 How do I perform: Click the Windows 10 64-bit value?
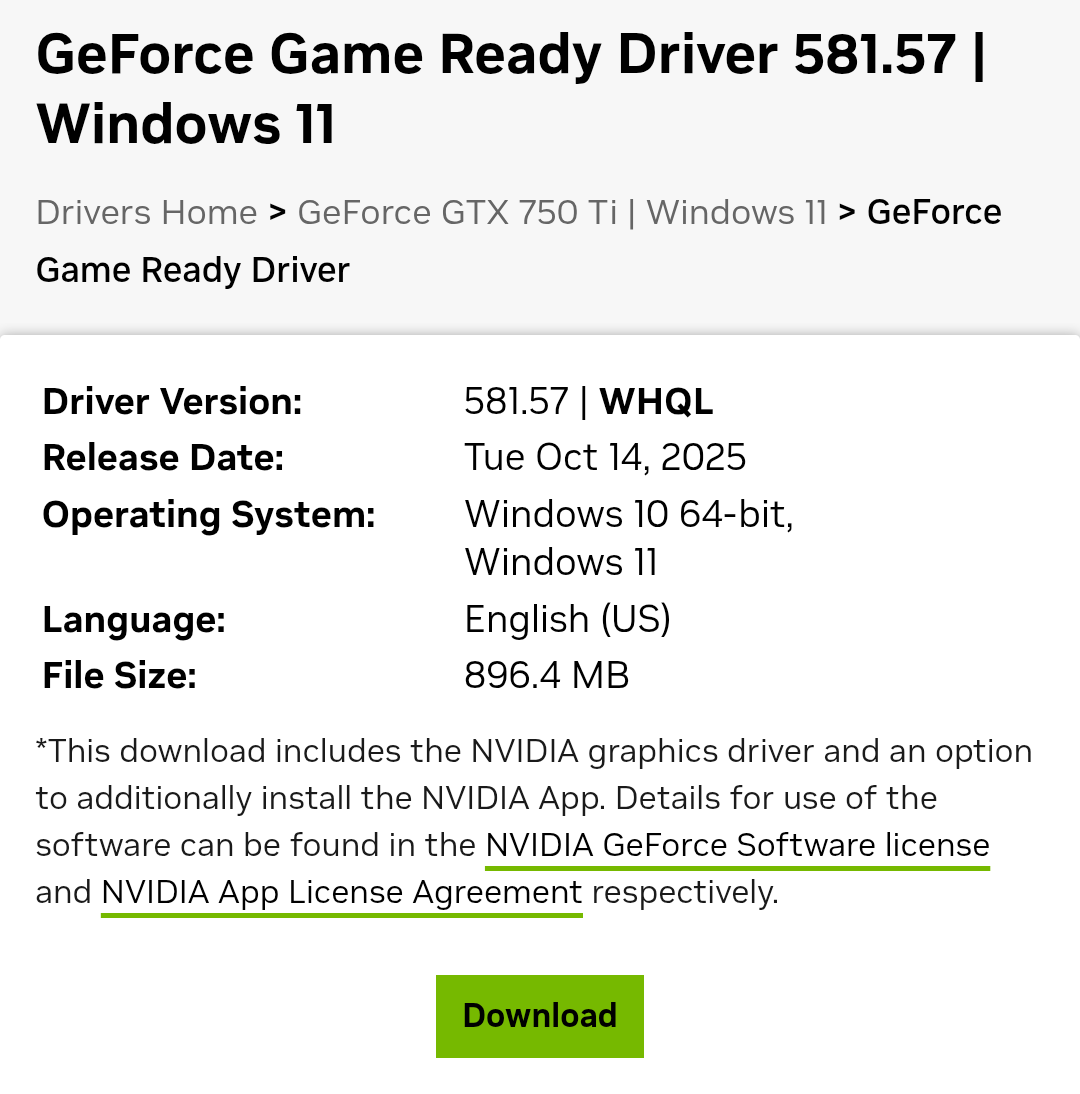coord(628,515)
